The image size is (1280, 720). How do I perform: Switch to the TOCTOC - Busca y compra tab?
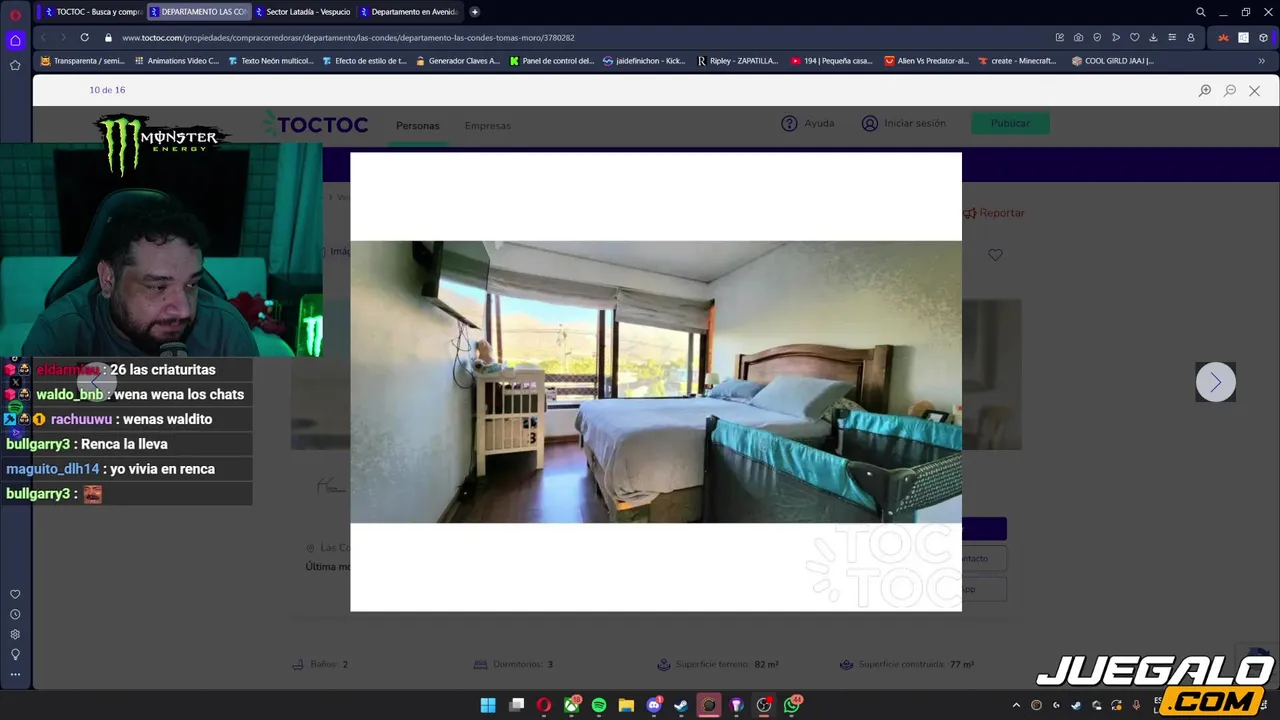coord(92,12)
